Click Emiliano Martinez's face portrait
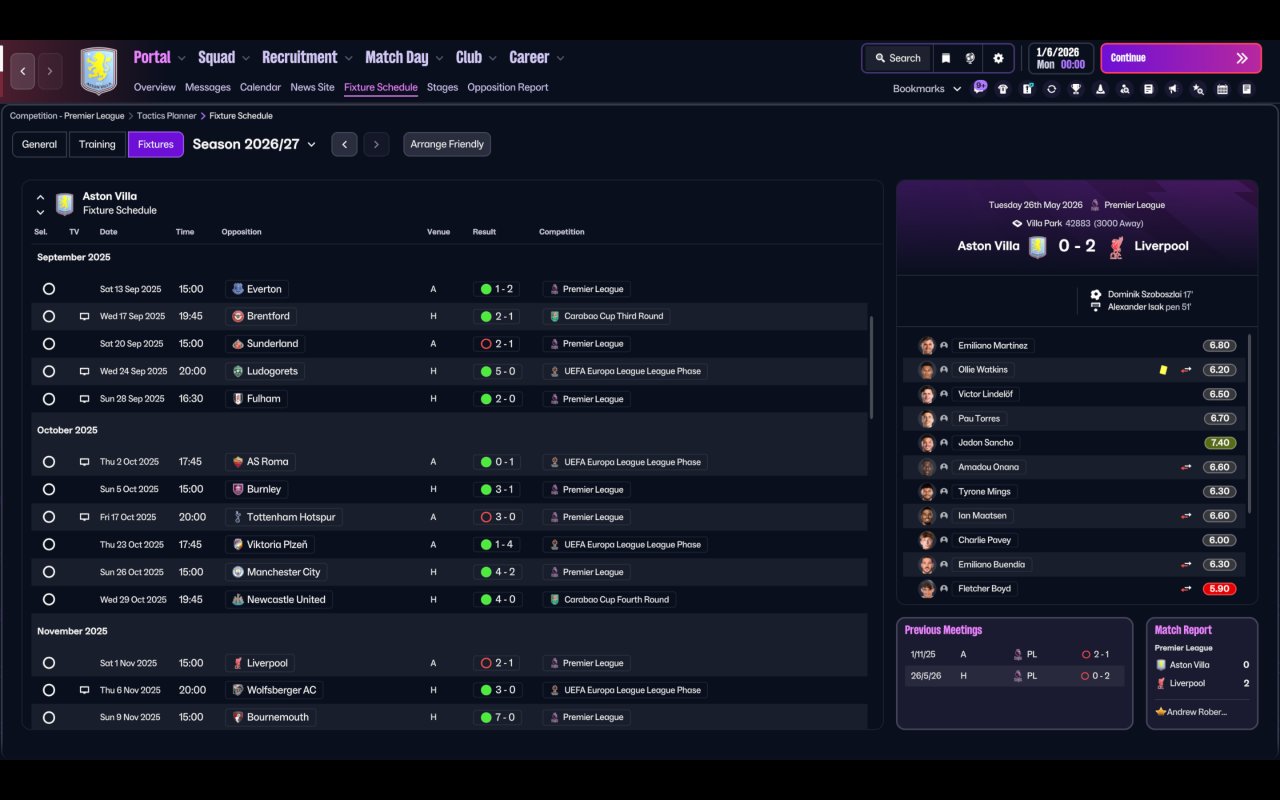The image size is (1280, 800). pos(927,346)
